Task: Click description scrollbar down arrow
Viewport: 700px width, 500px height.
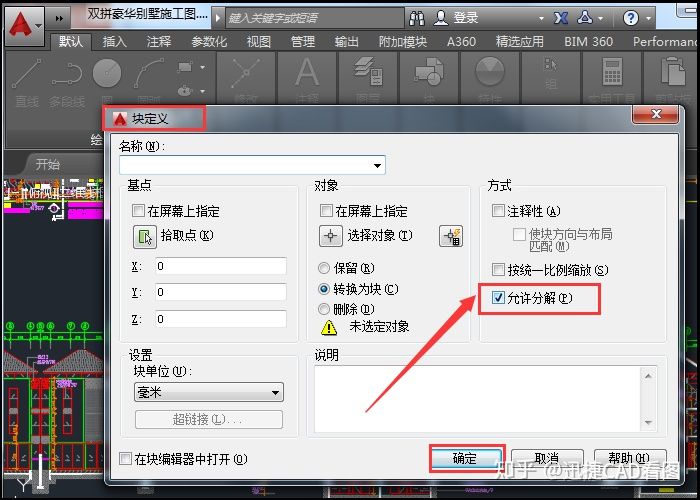Action: point(649,422)
